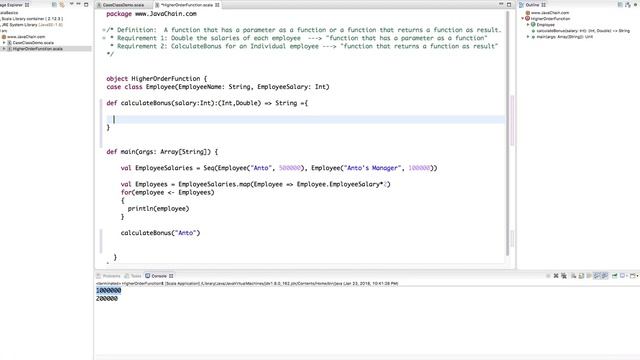Screen dimensions: 640x360
Task: Click the 'def main(args: Array[String])' line
Action: coord(162,152)
